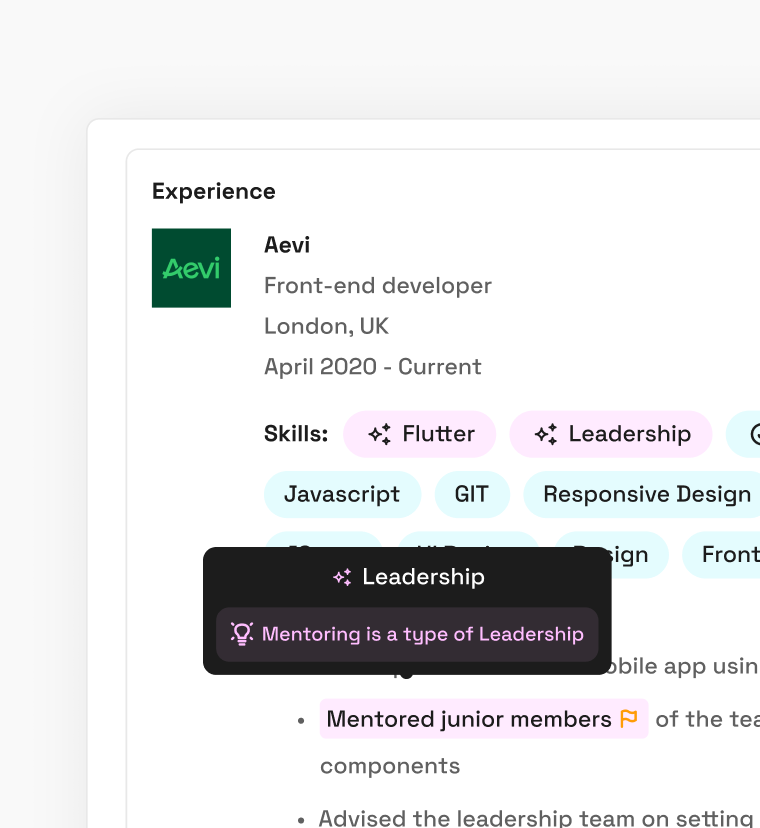
Task: Select the GIT skill chip
Action: coord(472,494)
